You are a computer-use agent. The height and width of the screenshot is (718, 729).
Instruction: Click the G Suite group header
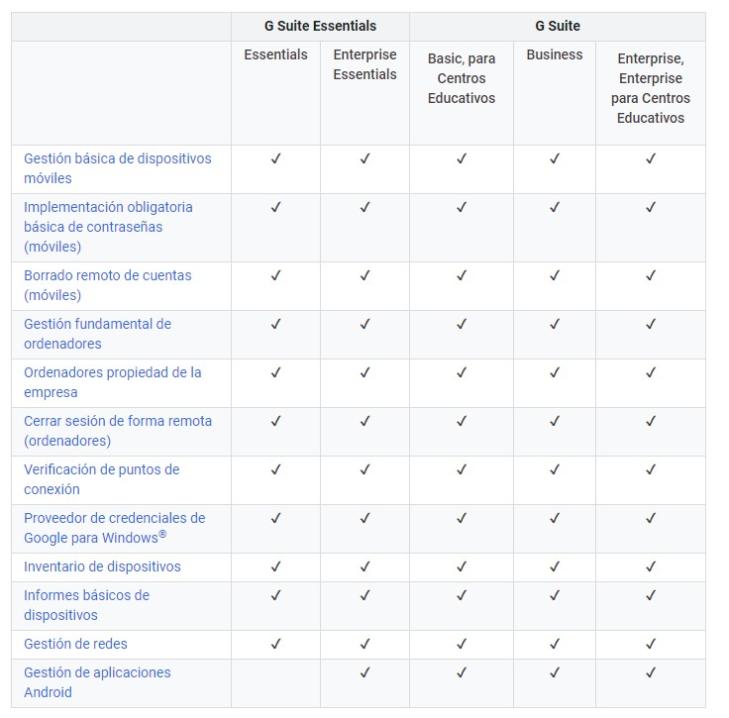(557, 26)
